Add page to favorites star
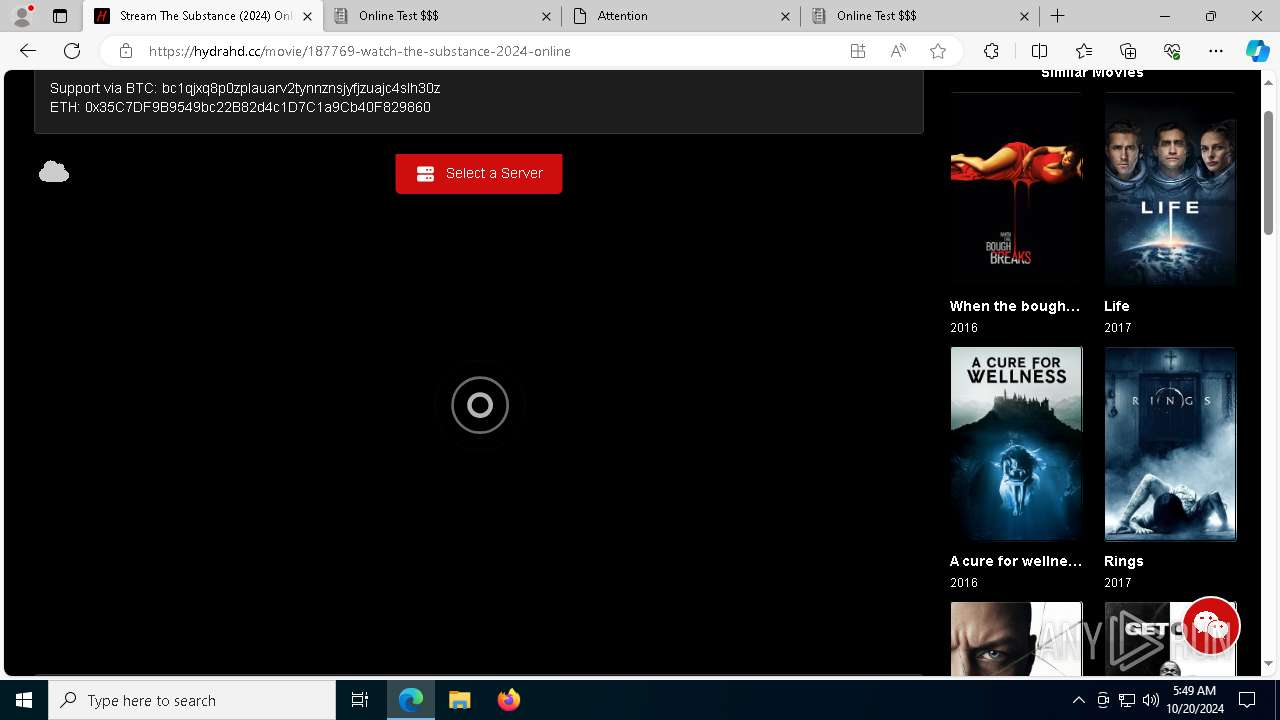The image size is (1280, 720). tap(938, 51)
